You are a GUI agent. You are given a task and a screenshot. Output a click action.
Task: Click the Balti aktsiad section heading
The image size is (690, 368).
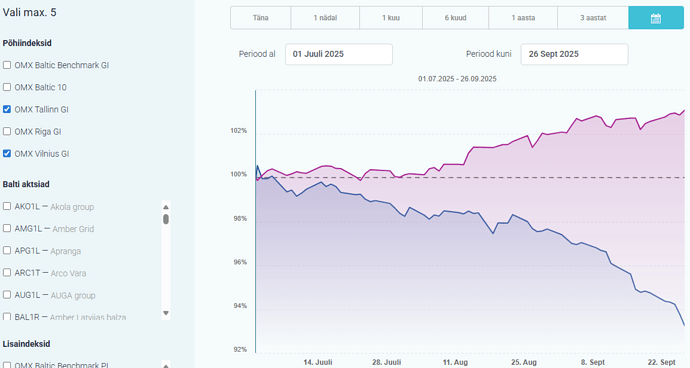26,184
